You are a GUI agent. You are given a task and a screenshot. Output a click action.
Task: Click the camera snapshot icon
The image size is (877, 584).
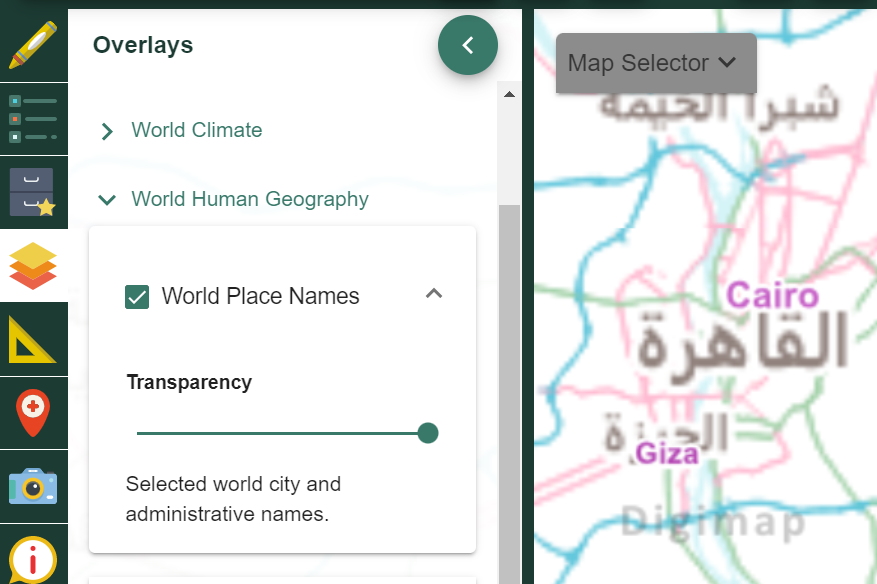point(33,486)
